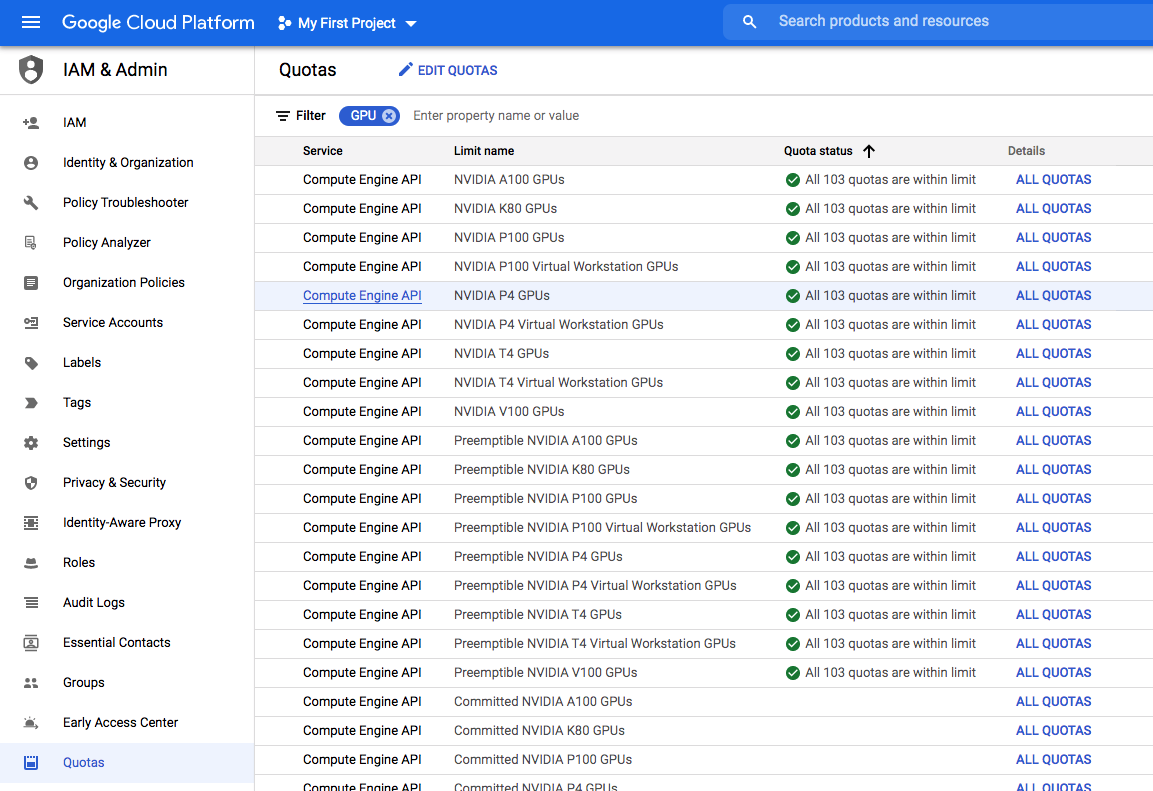Select Preemptible NVIDIA T4 Virtual Workstation GPUs
Viewport: 1153px width, 791px height.
(595, 644)
